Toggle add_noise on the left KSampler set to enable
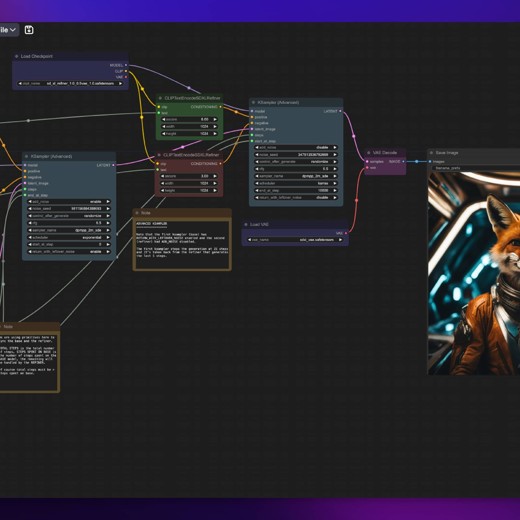Viewport: 520px width, 520px height. click(x=69, y=202)
